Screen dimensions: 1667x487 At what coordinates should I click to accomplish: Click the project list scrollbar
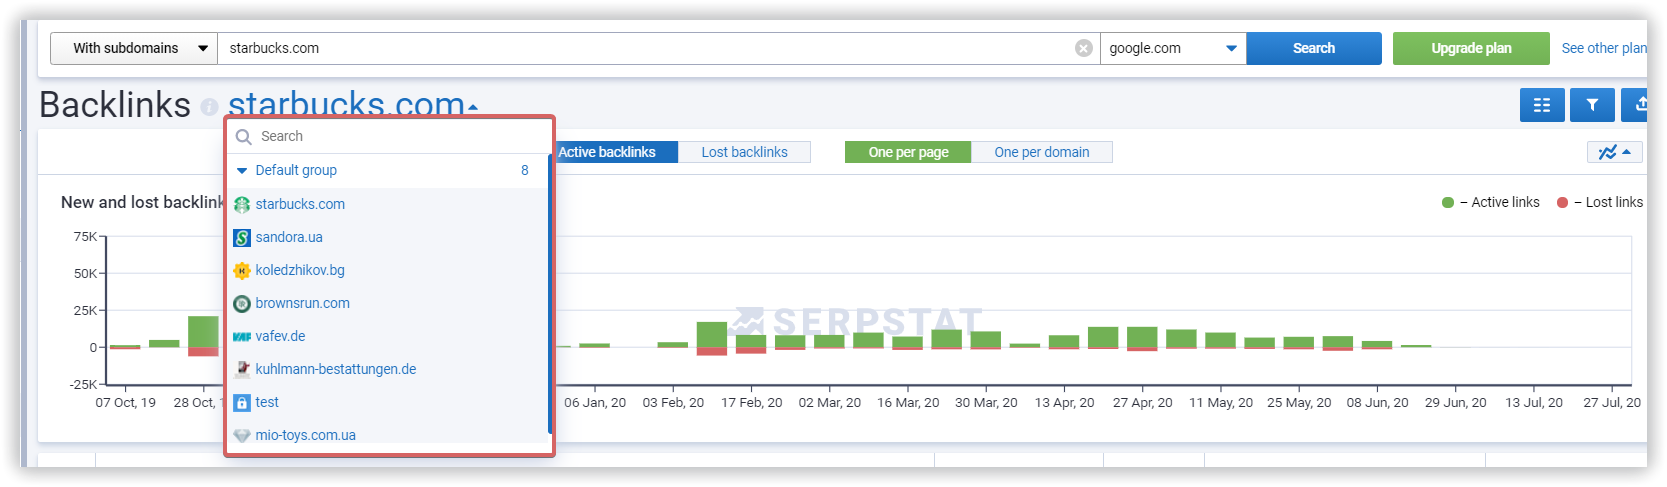point(550,293)
